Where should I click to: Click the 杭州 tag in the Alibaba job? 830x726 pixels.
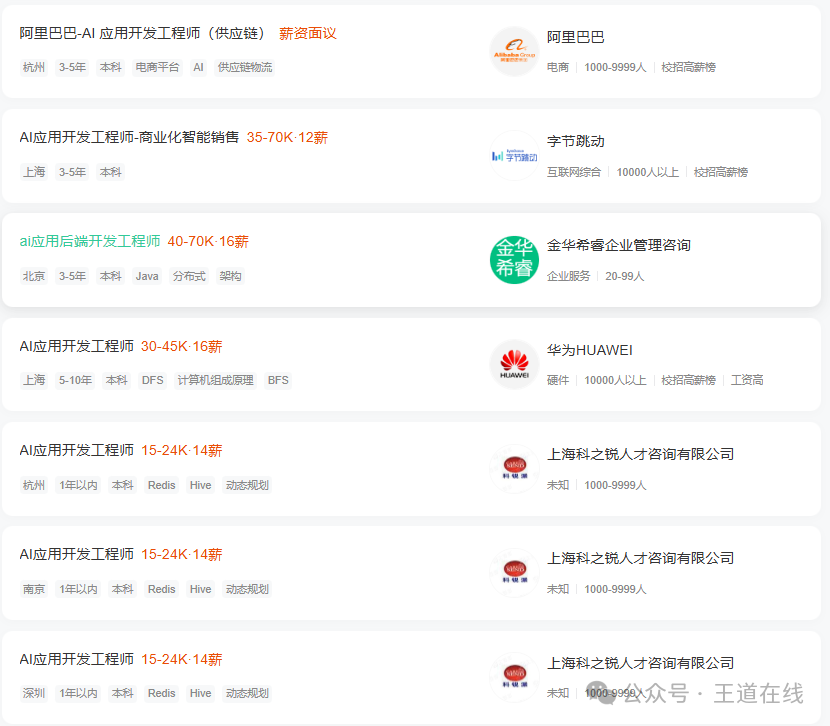[34, 67]
